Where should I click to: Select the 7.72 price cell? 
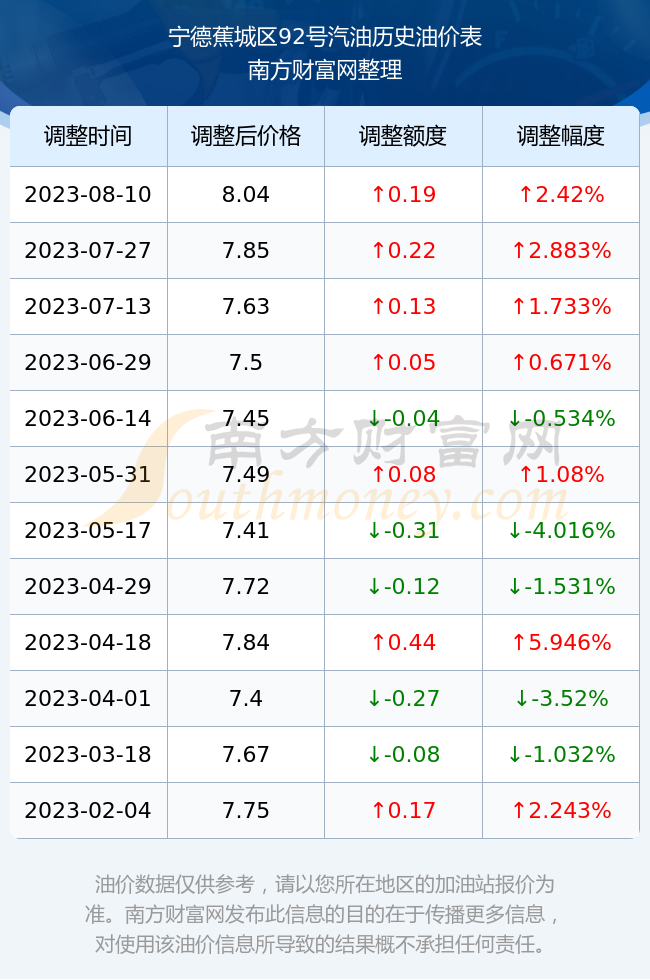click(246, 586)
